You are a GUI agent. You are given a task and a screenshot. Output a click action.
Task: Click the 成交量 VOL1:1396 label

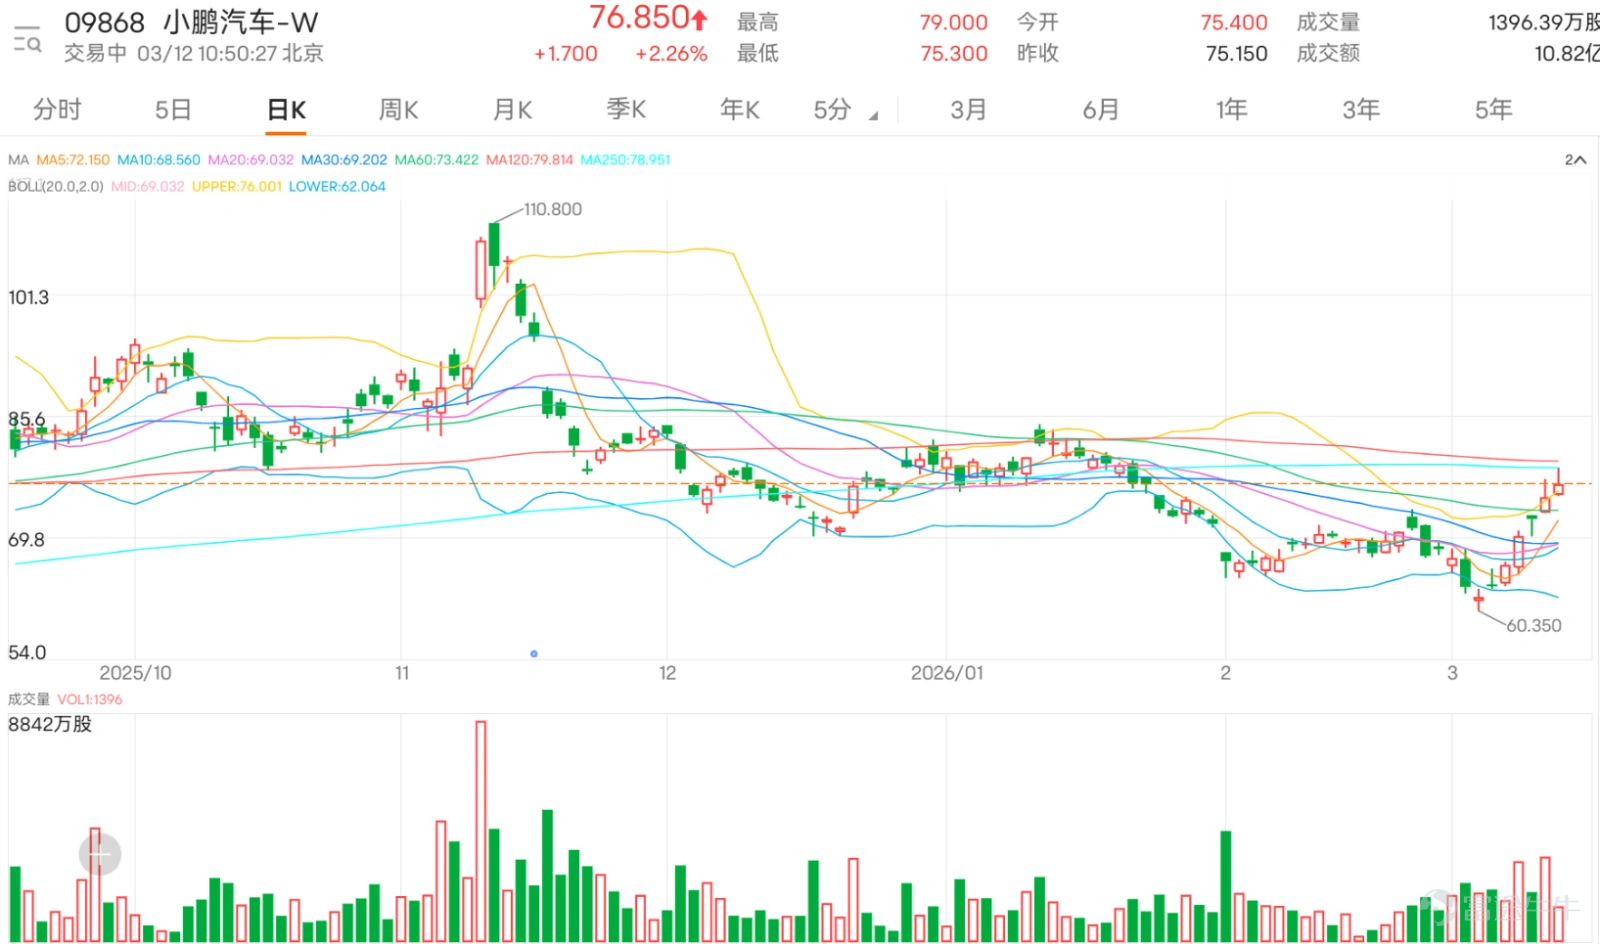coord(65,700)
